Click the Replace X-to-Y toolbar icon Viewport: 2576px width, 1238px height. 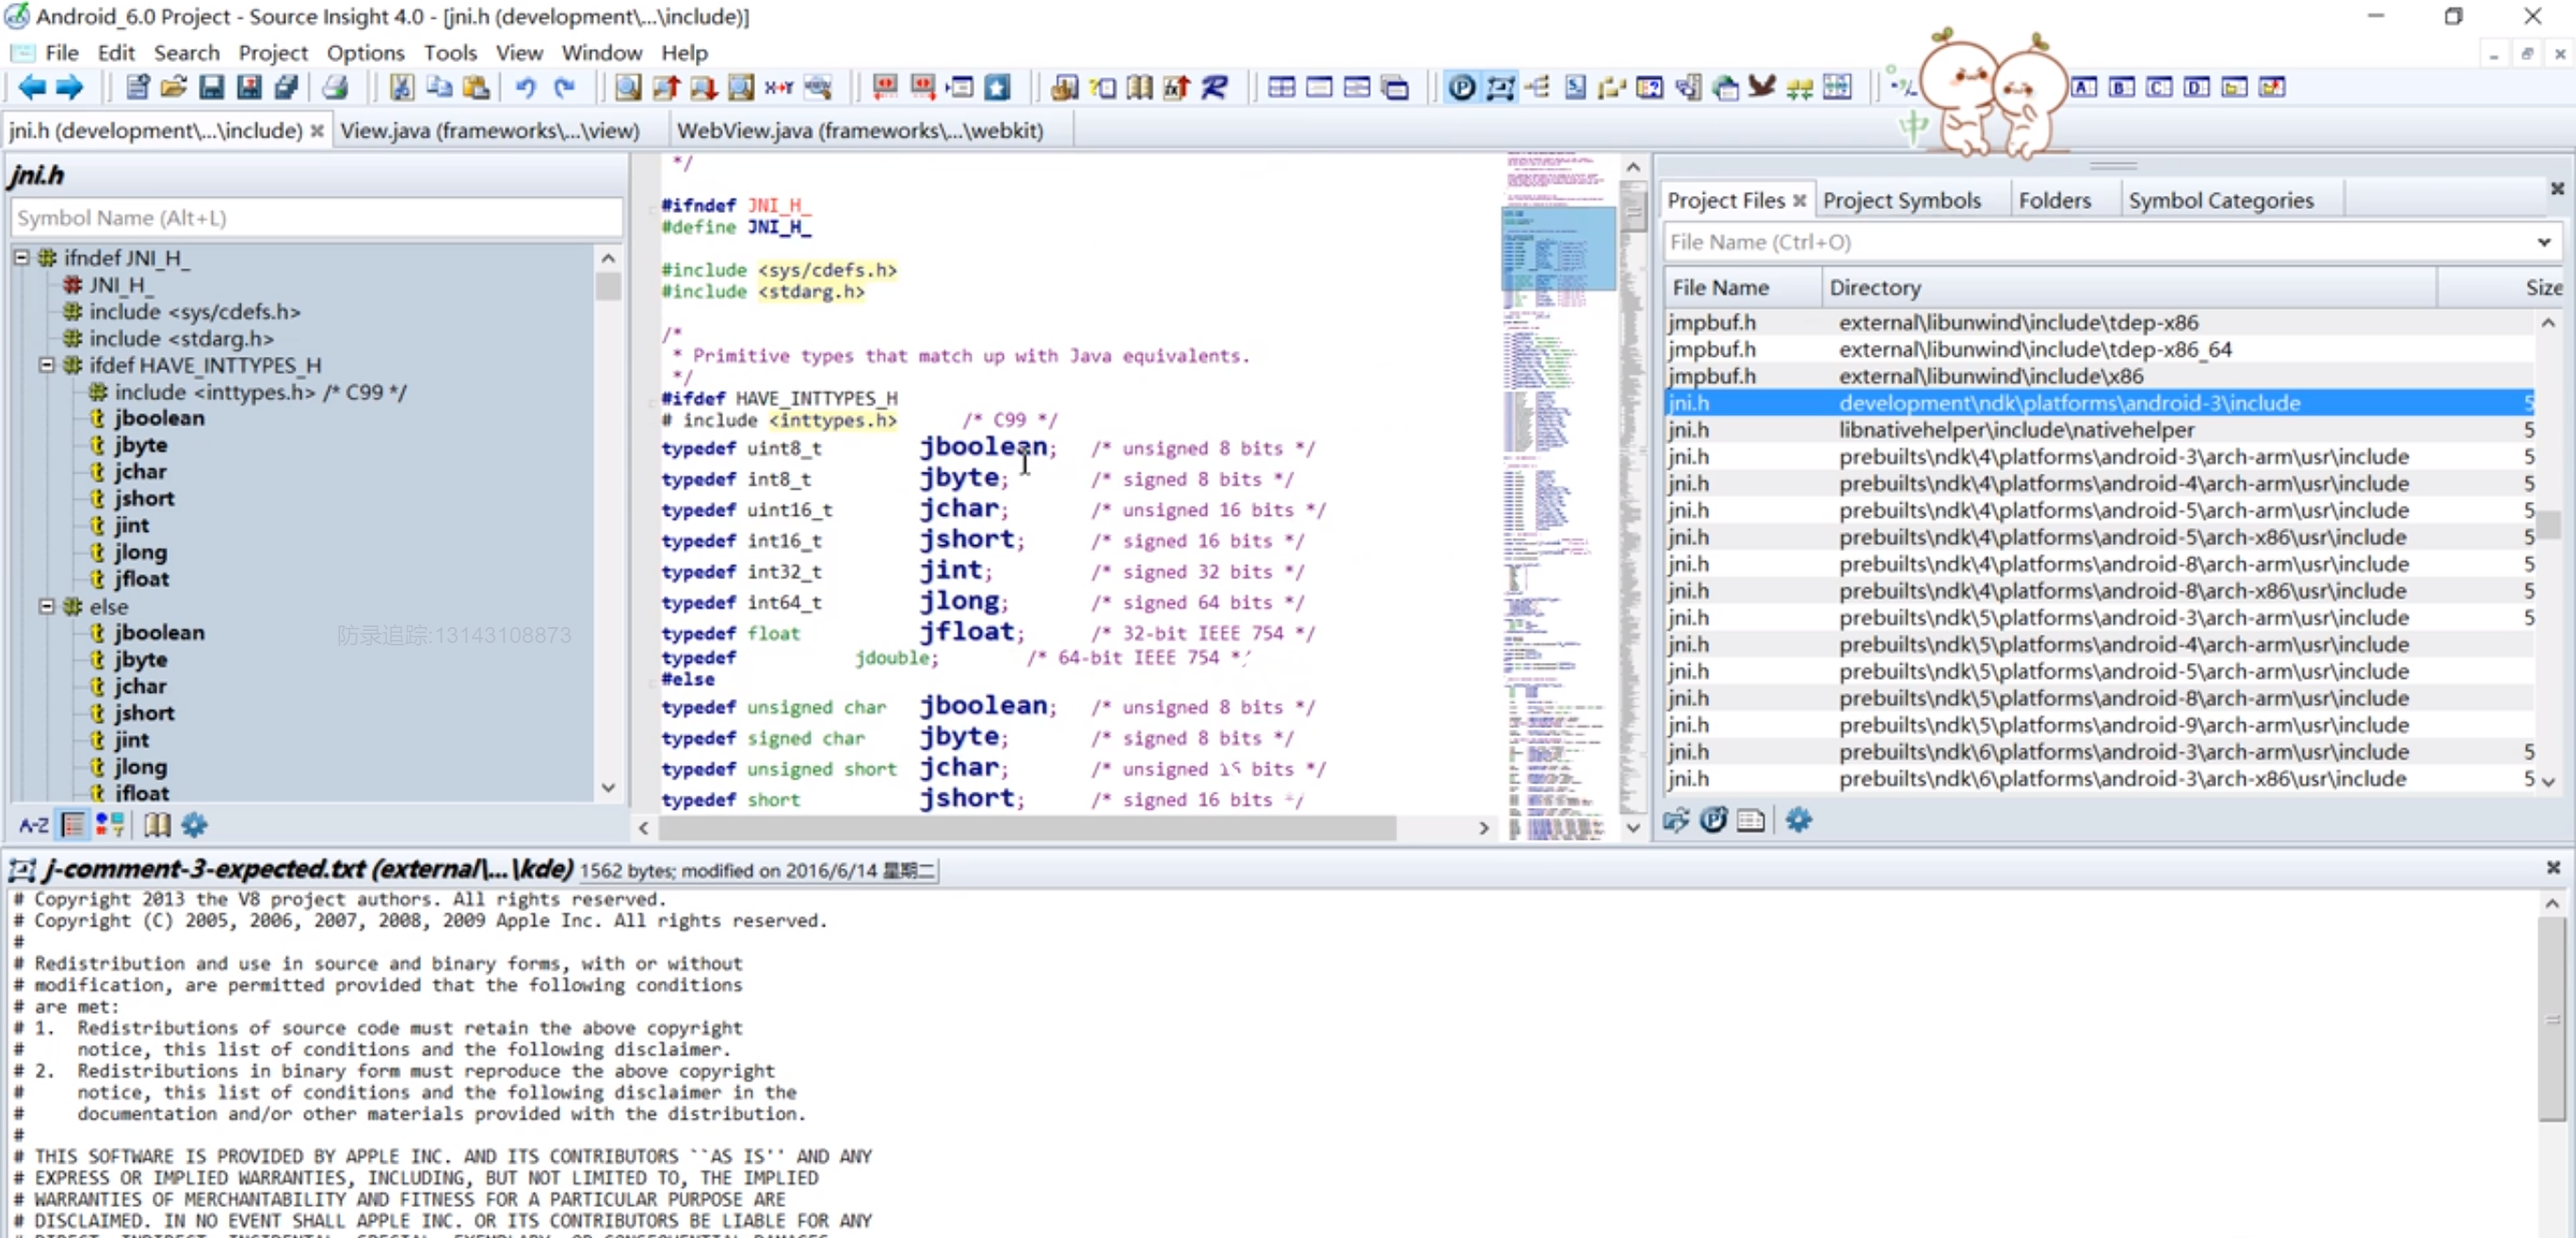(x=778, y=88)
